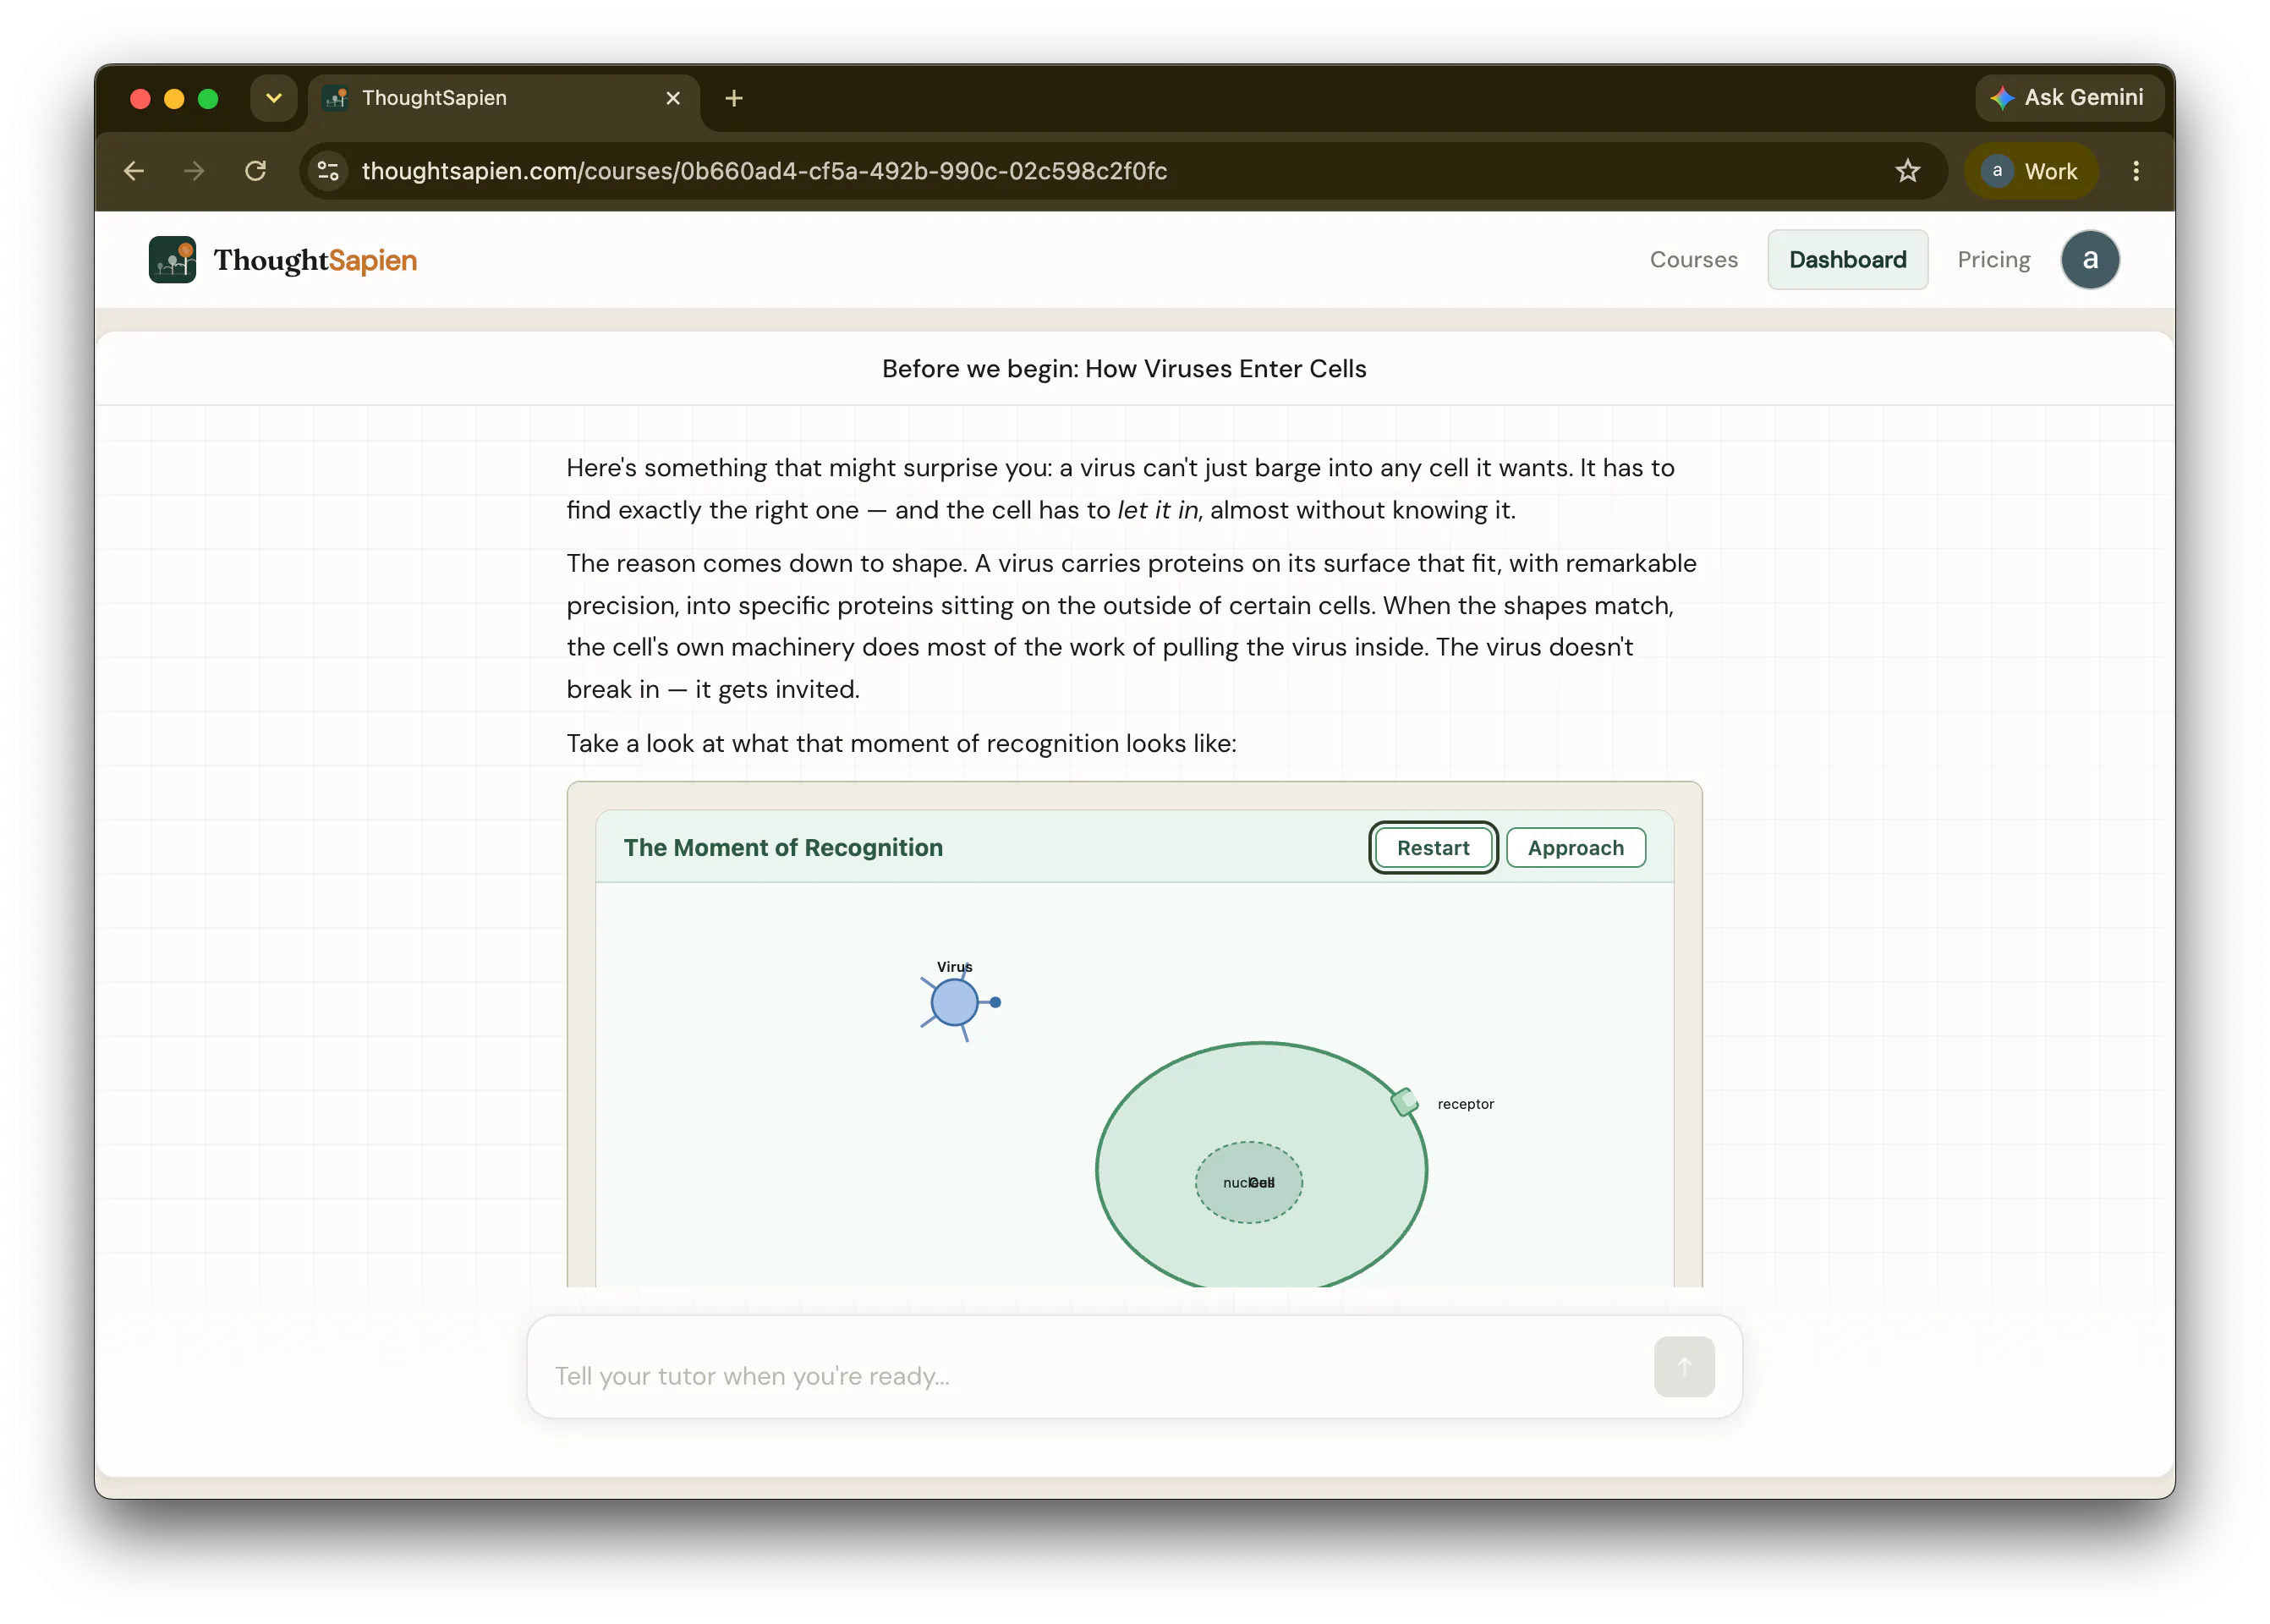
Task: Open Chrome three-dot menu
Action: 2136,171
